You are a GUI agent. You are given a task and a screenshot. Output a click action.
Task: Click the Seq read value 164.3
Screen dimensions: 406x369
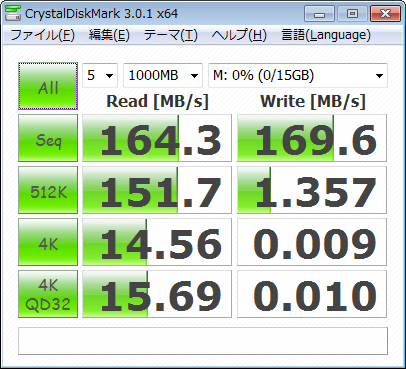[157, 138]
